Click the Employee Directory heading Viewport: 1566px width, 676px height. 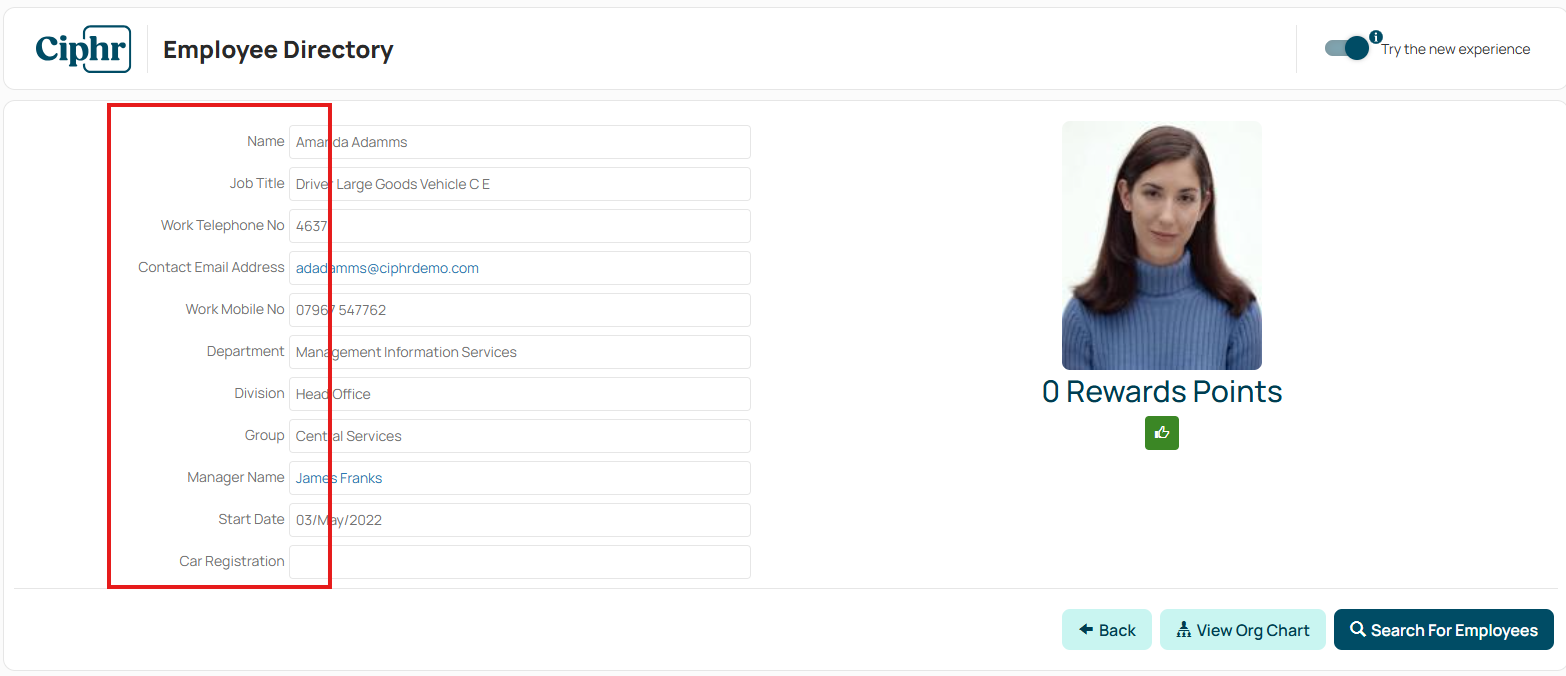click(x=278, y=50)
